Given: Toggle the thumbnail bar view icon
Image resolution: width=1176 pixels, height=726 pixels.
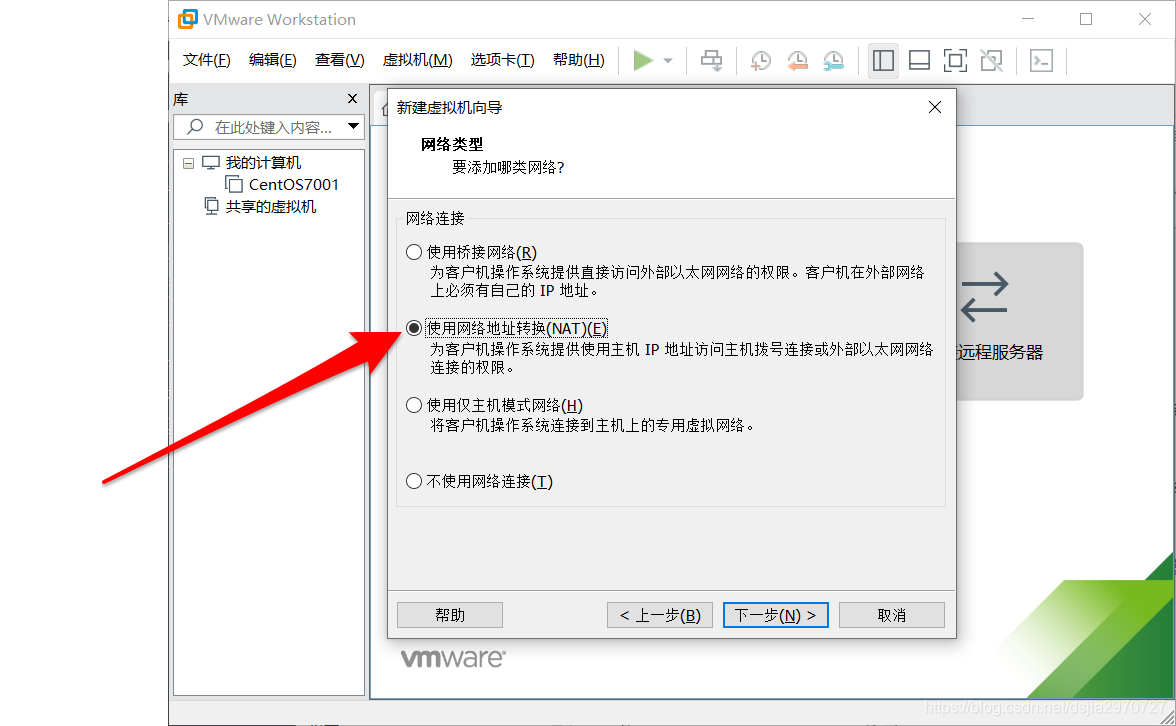Looking at the screenshot, I should click(920, 60).
